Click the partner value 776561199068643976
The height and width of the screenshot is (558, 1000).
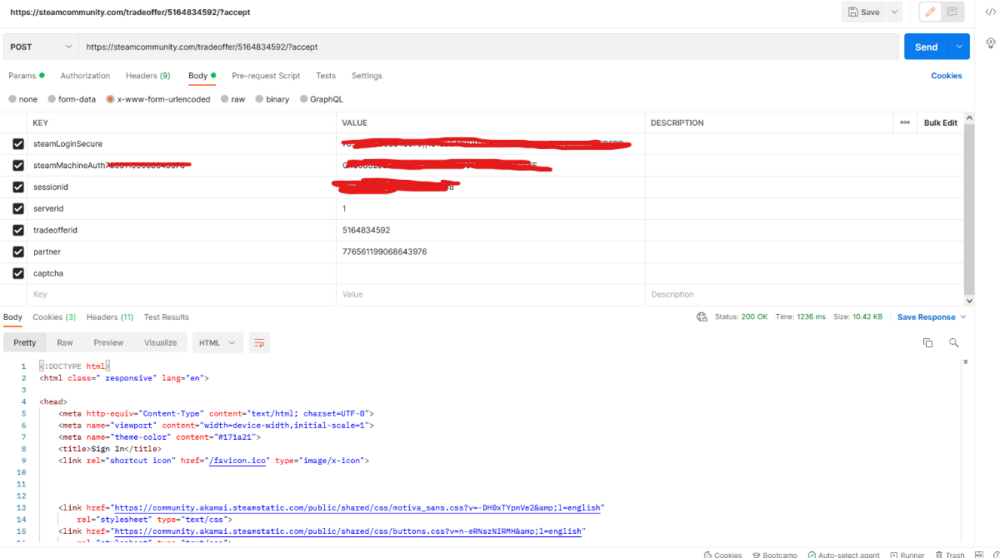[385, 252]
